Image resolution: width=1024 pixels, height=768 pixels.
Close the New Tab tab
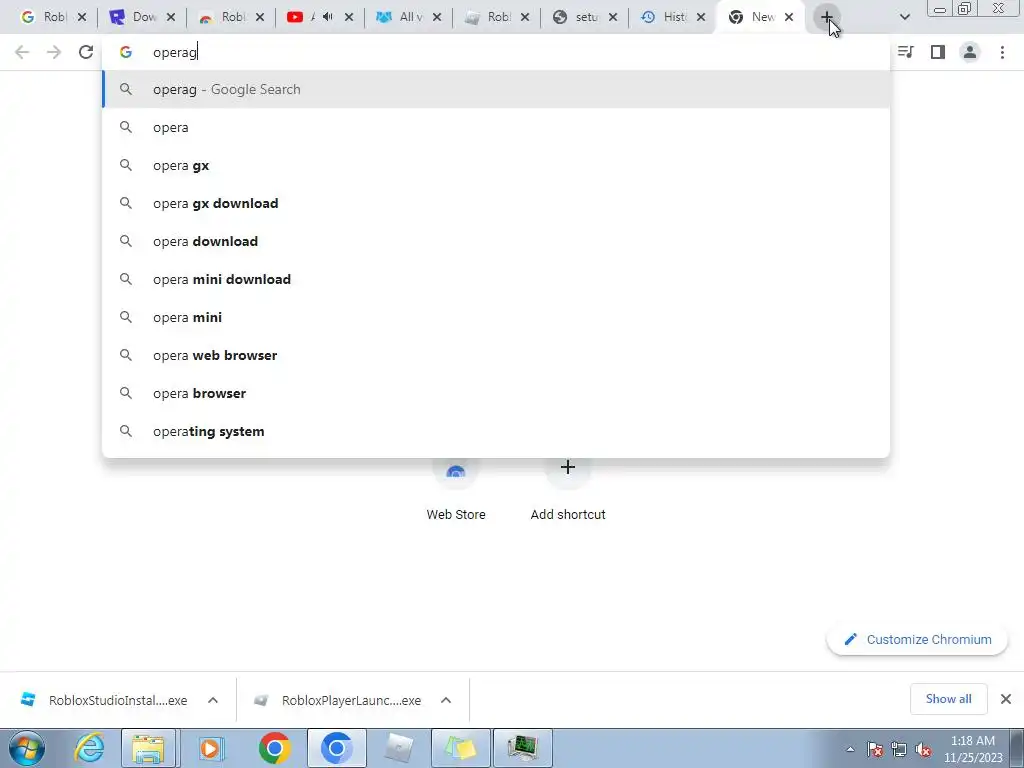789,18
